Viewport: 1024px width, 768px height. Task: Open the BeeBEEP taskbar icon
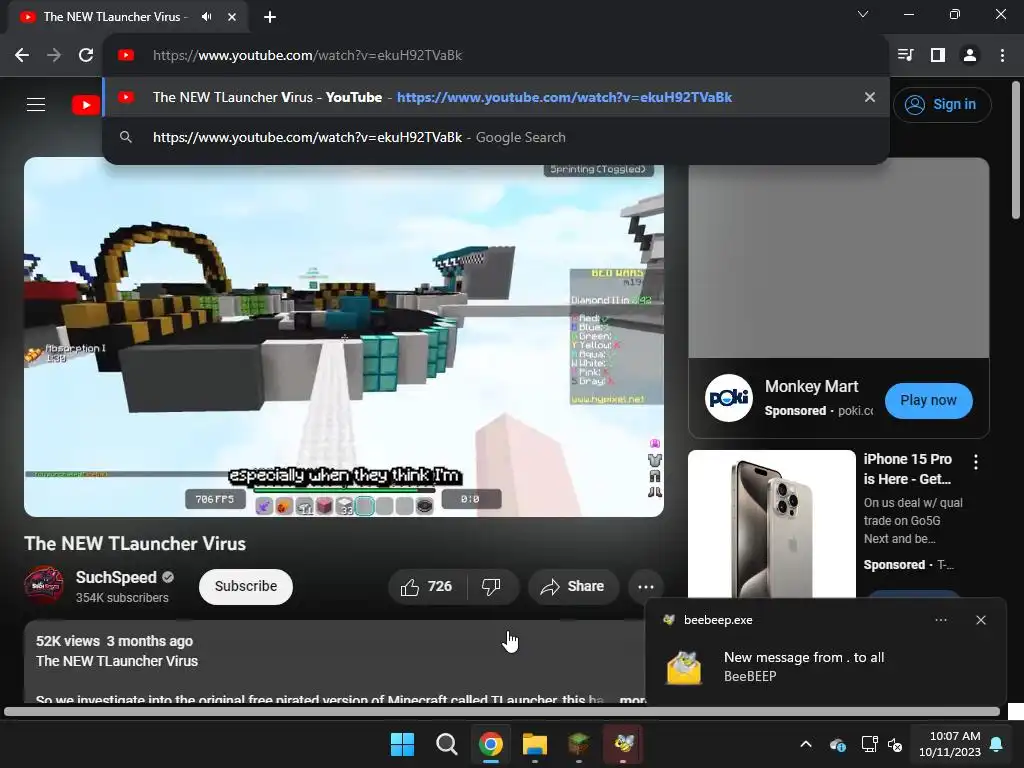coord(623,744)
